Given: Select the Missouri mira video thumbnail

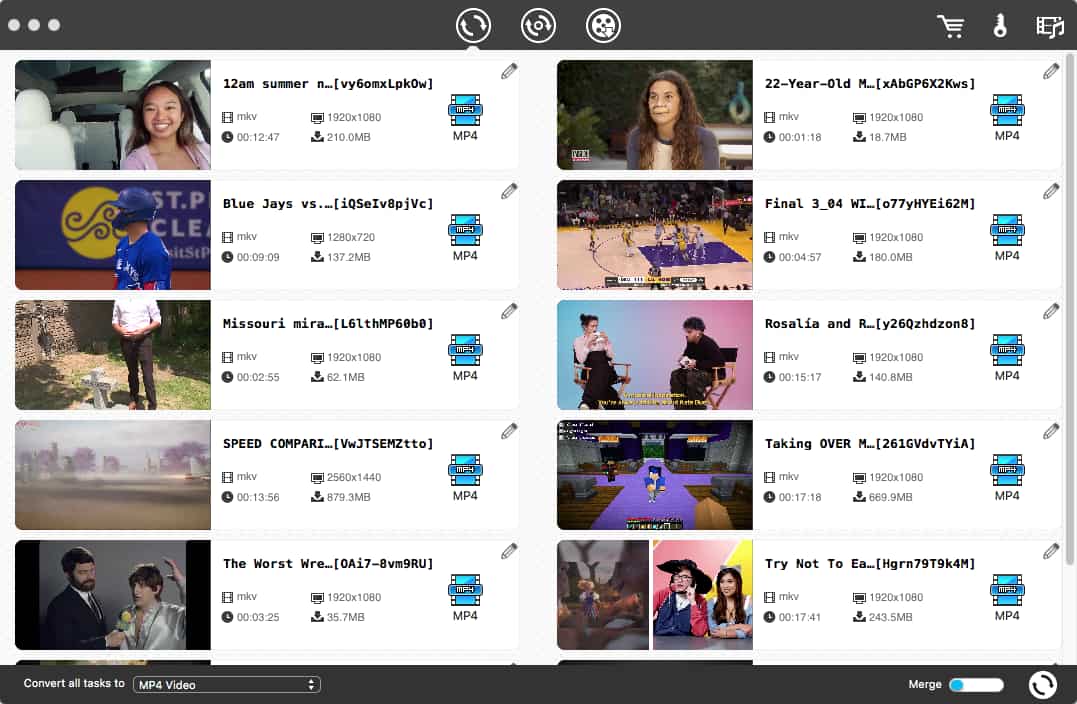Looking at the screenshot, I should coord(113,355).
